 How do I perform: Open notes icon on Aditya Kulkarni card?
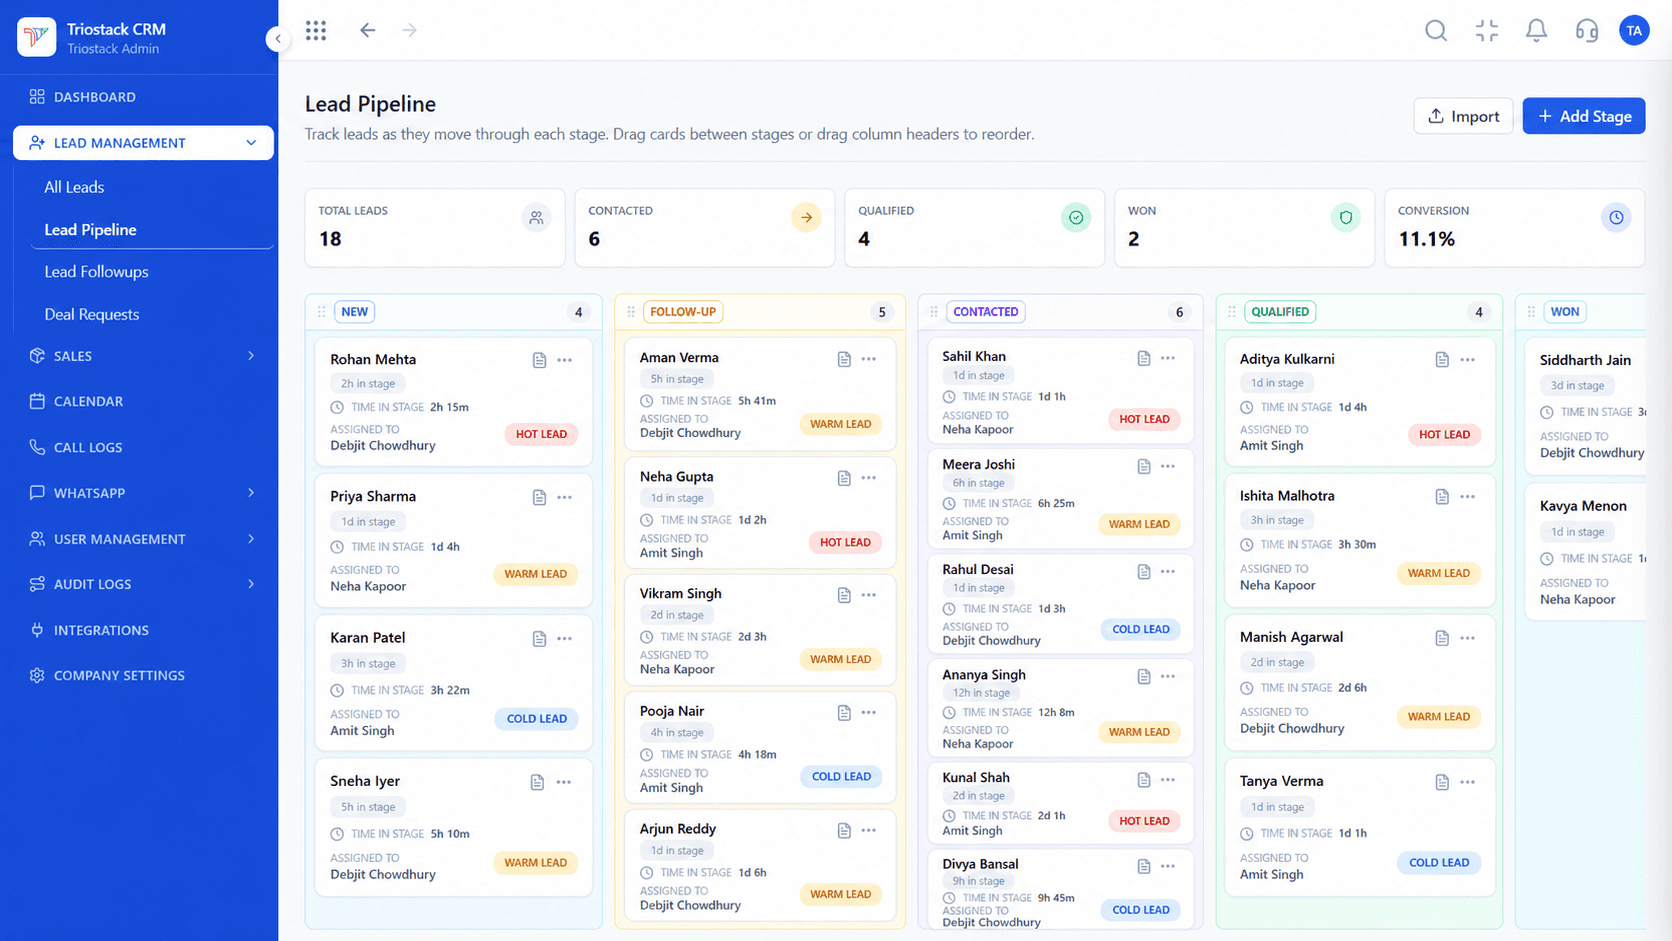1442,360
